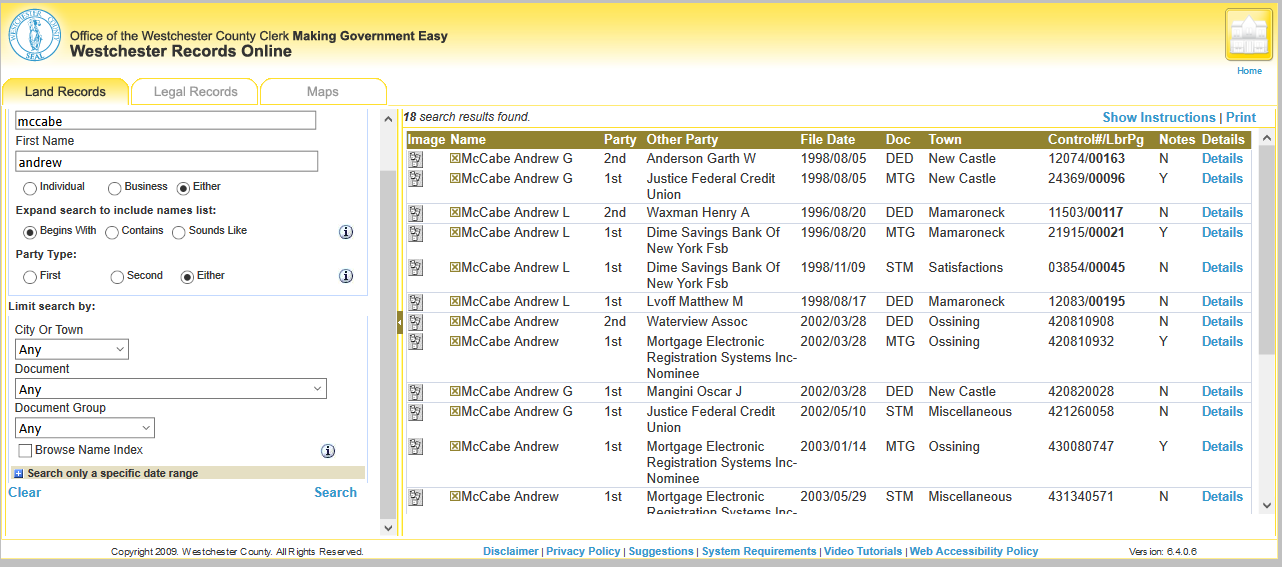The image size is (1282, 567).
Task: Open Details for Waterview Assoc row
Action: (1222, 321)
